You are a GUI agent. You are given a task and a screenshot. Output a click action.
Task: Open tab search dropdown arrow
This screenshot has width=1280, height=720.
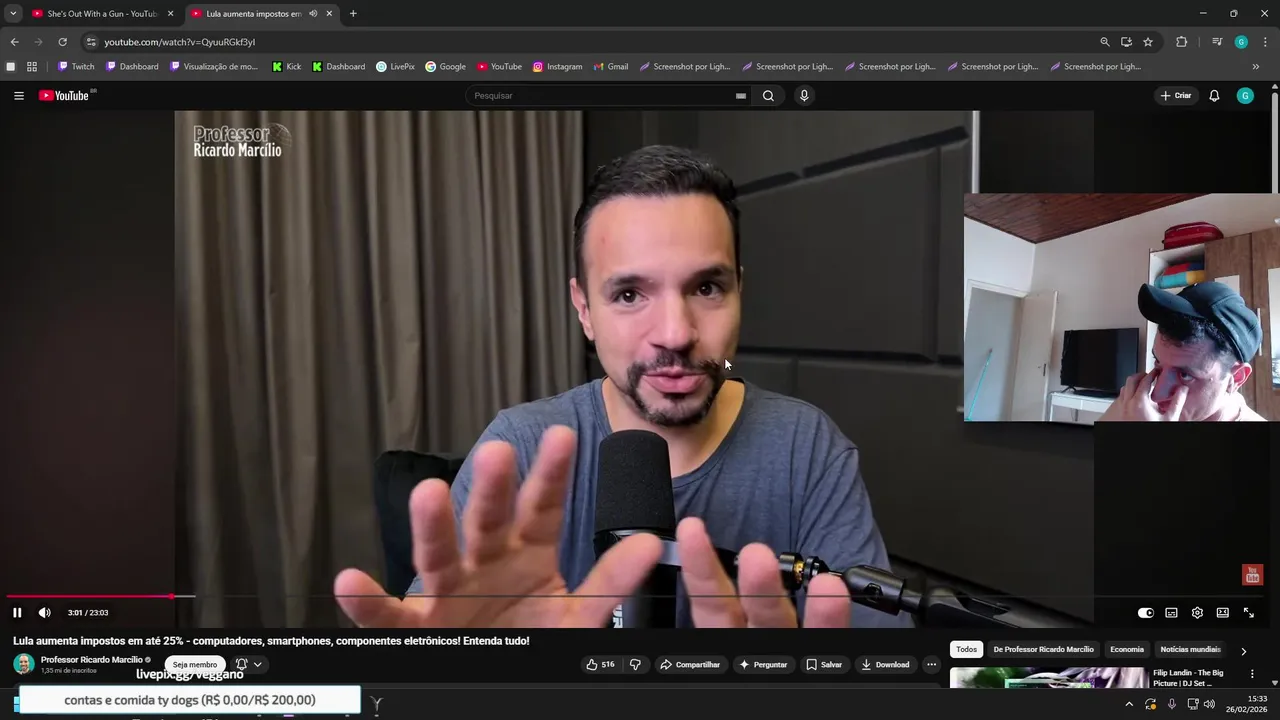coord(13,14)
